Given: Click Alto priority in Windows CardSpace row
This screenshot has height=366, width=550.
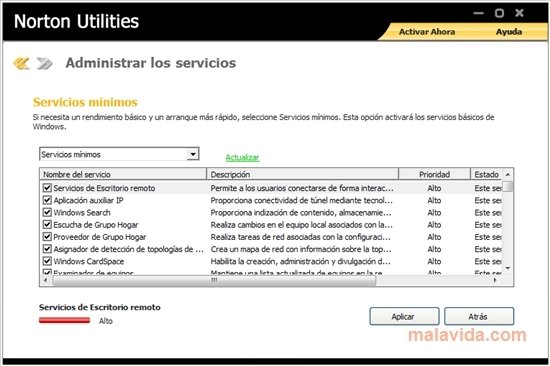Looking at the screenshot, I should 434,261.
